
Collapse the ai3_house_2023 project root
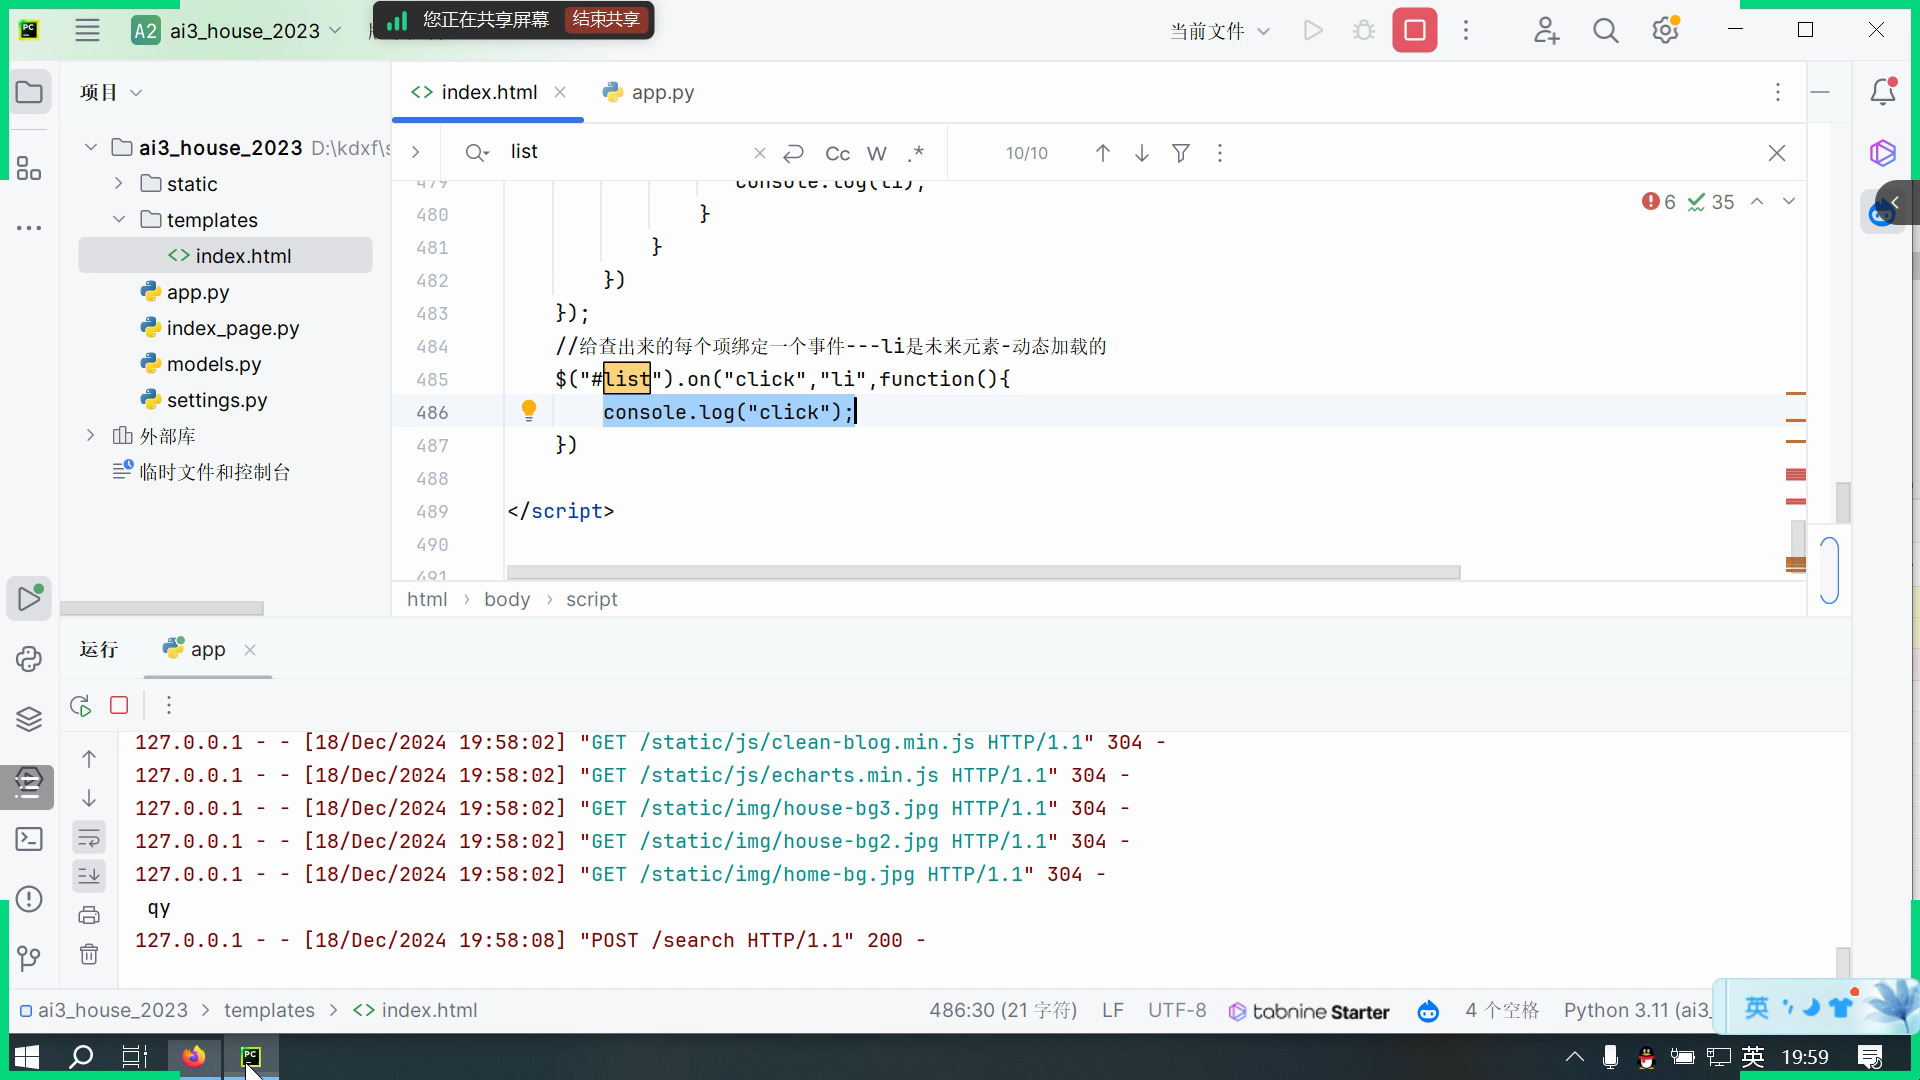pyautogui.click(x=91, y=148)
